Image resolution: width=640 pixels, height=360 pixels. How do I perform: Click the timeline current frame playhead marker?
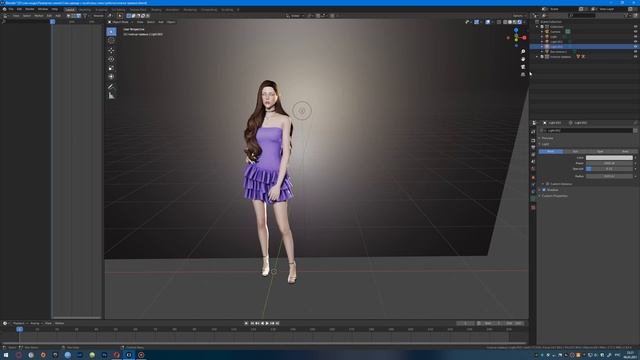(x=20, y=329)
